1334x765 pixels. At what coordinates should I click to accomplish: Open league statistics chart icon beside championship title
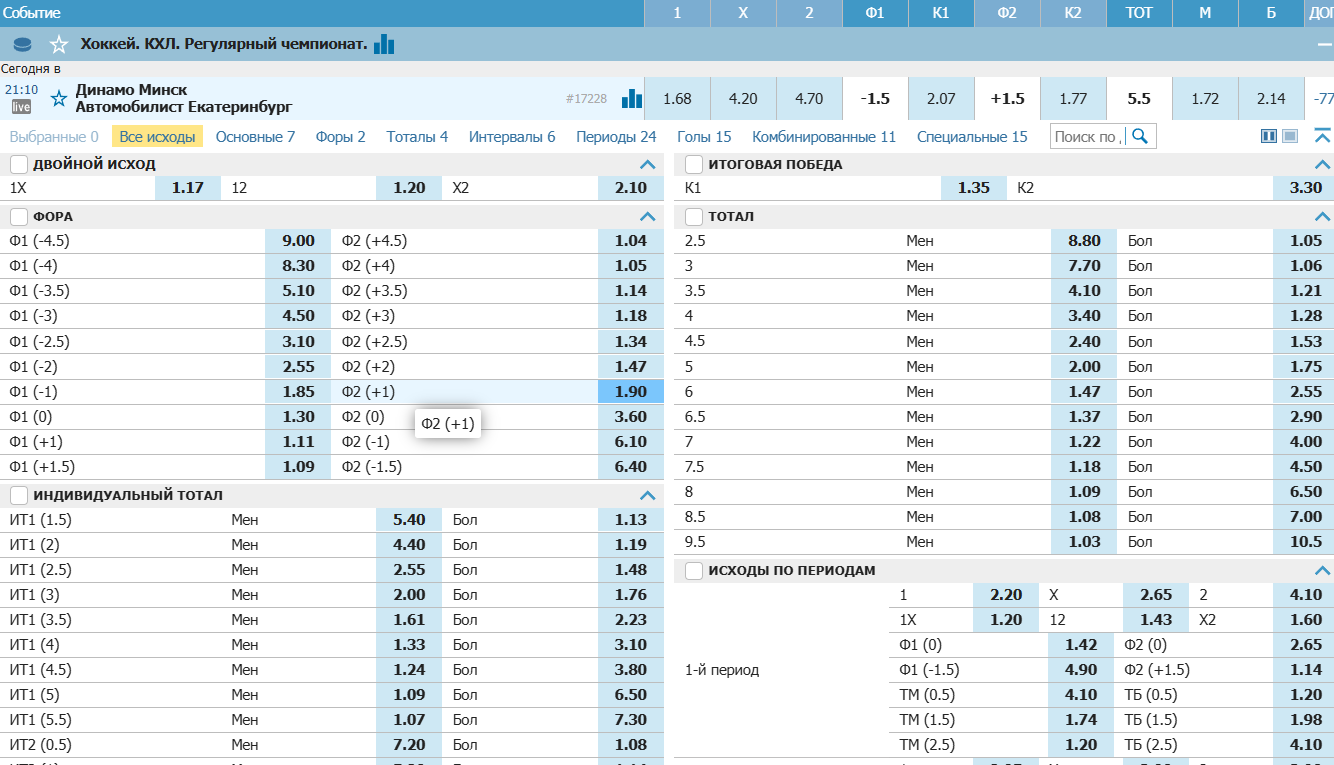(x=384, y=44)
